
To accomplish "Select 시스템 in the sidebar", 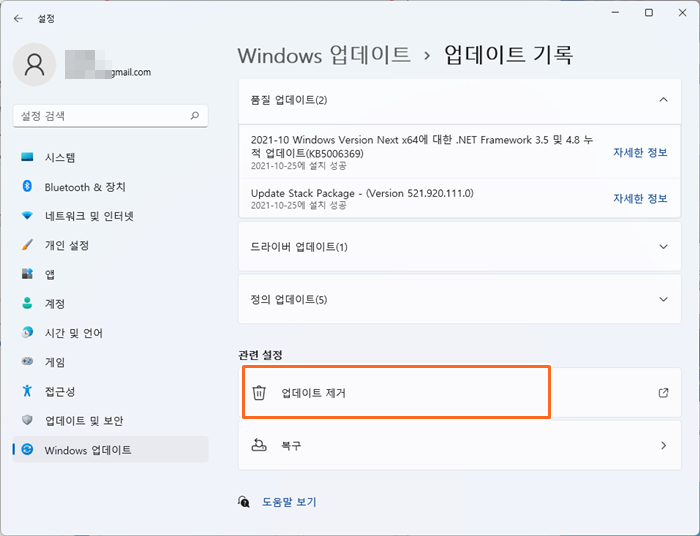I will (110, 157).
